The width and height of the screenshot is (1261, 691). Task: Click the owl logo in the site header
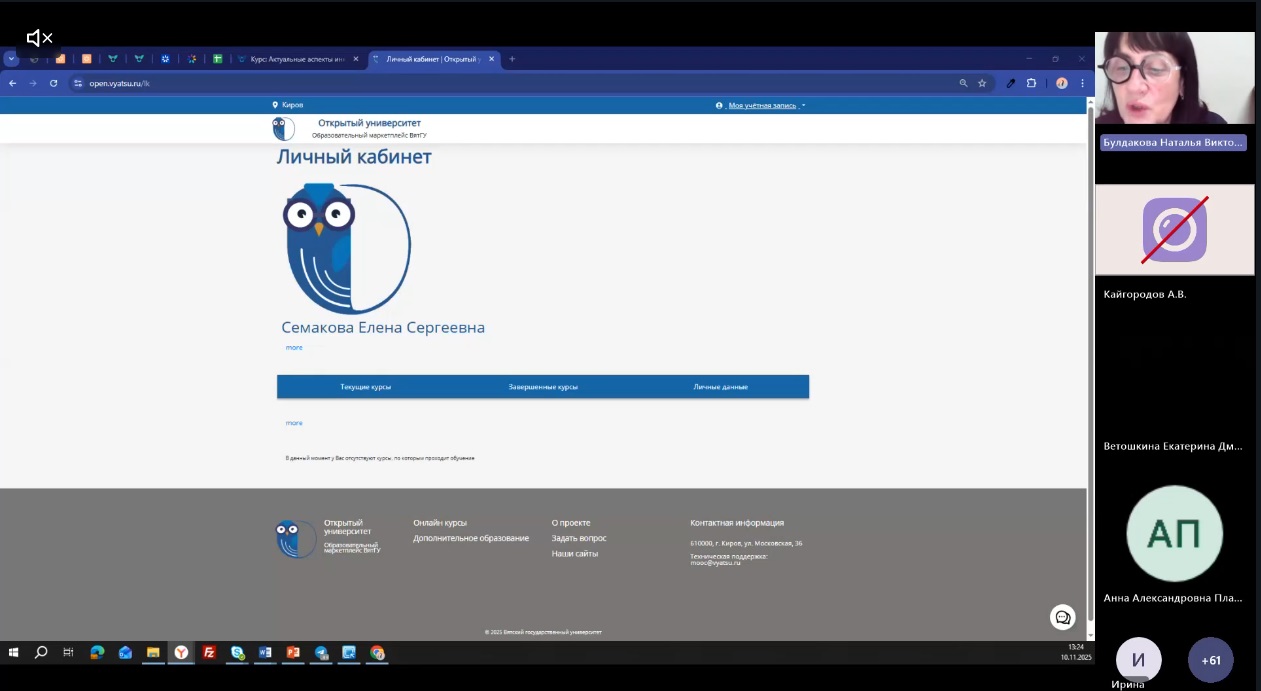tap(283, 129)
